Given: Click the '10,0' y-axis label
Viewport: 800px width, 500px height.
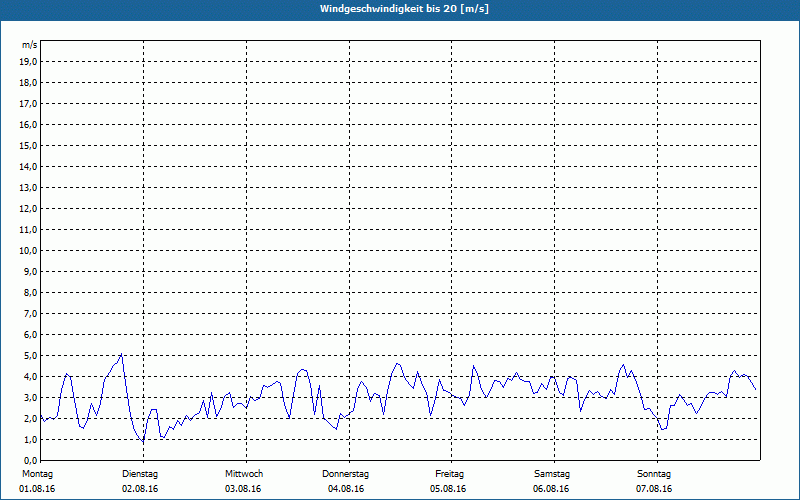Looking at the screenshot, I should click(x=28, y=251).
